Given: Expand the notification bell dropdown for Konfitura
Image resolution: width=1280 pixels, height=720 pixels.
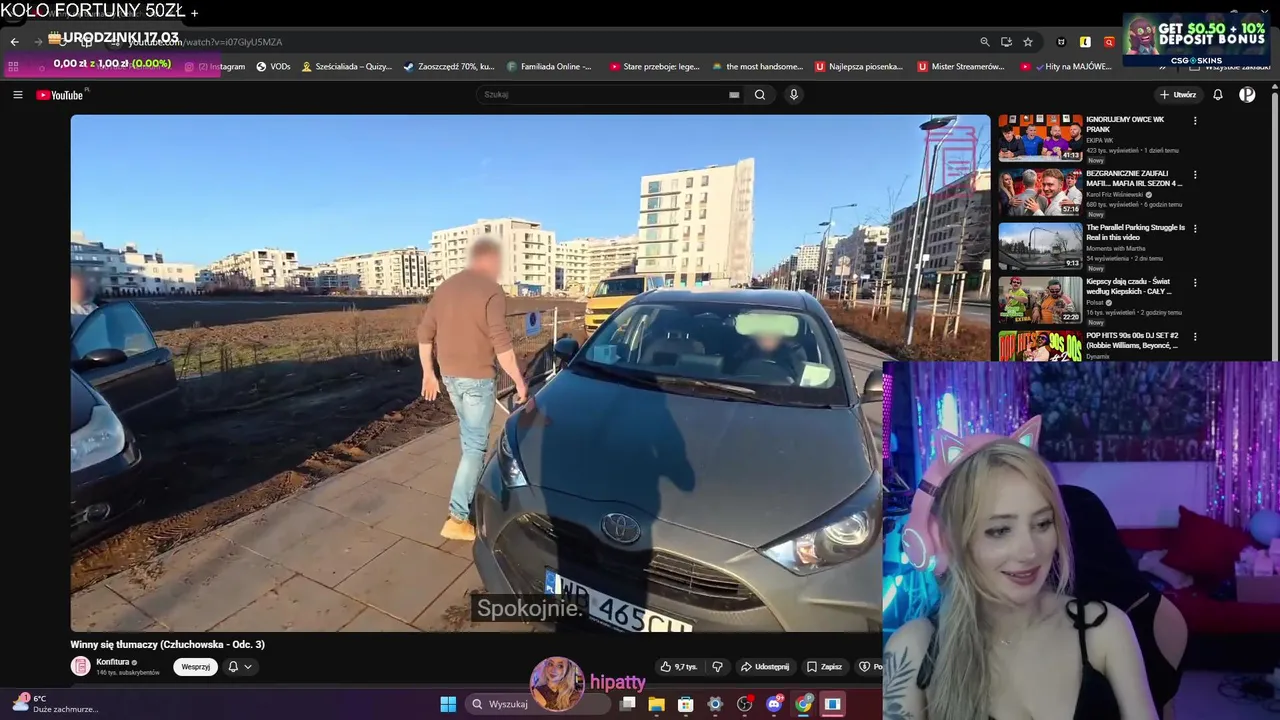Looking at the screenshot, I should pos(239,667).
